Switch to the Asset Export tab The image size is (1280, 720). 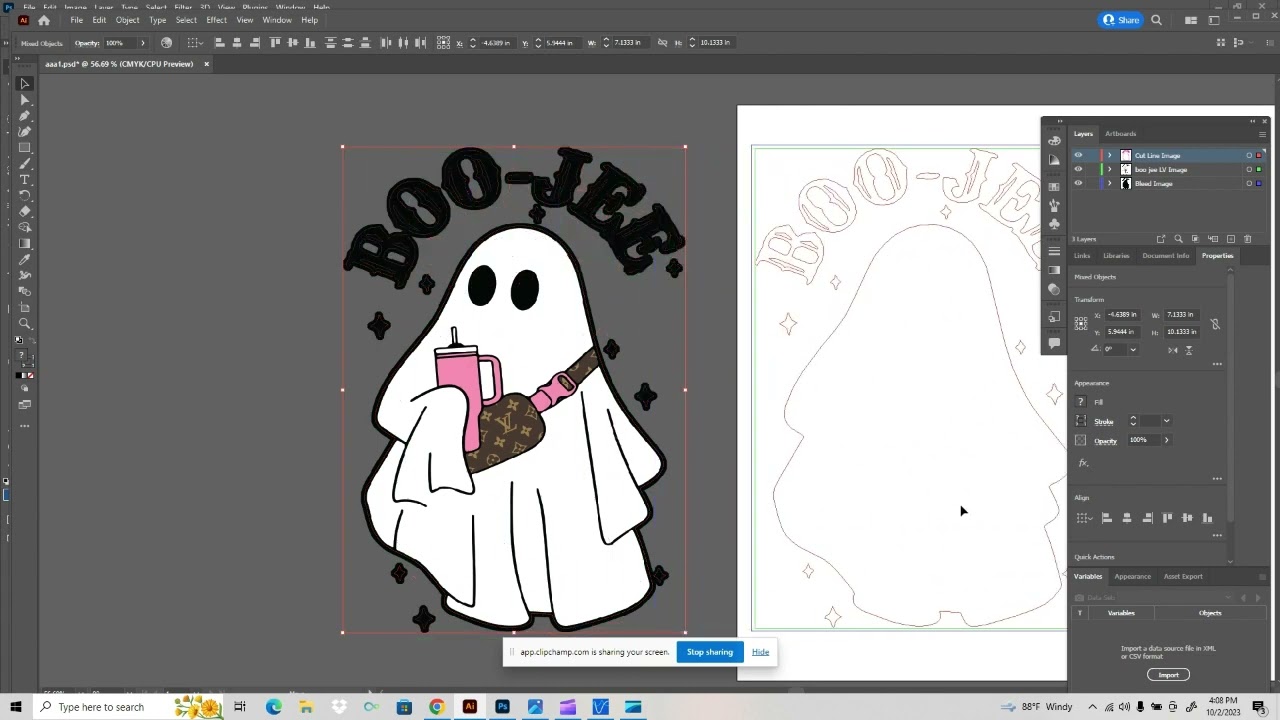point(1183,576)
